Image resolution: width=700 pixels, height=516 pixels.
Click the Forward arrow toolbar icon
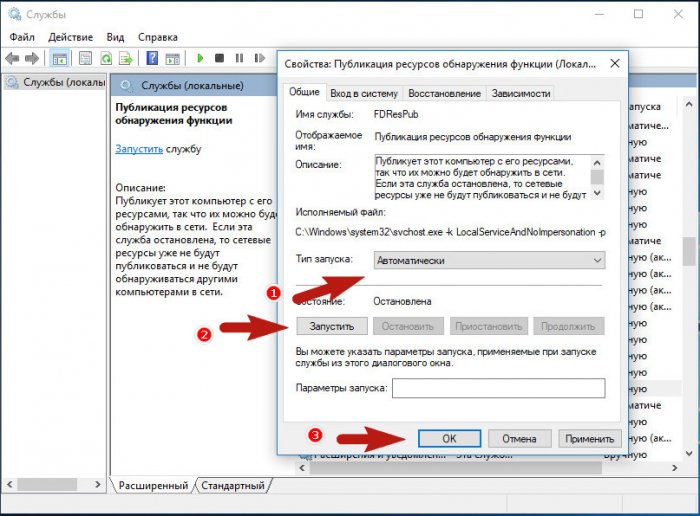[32, 58]
